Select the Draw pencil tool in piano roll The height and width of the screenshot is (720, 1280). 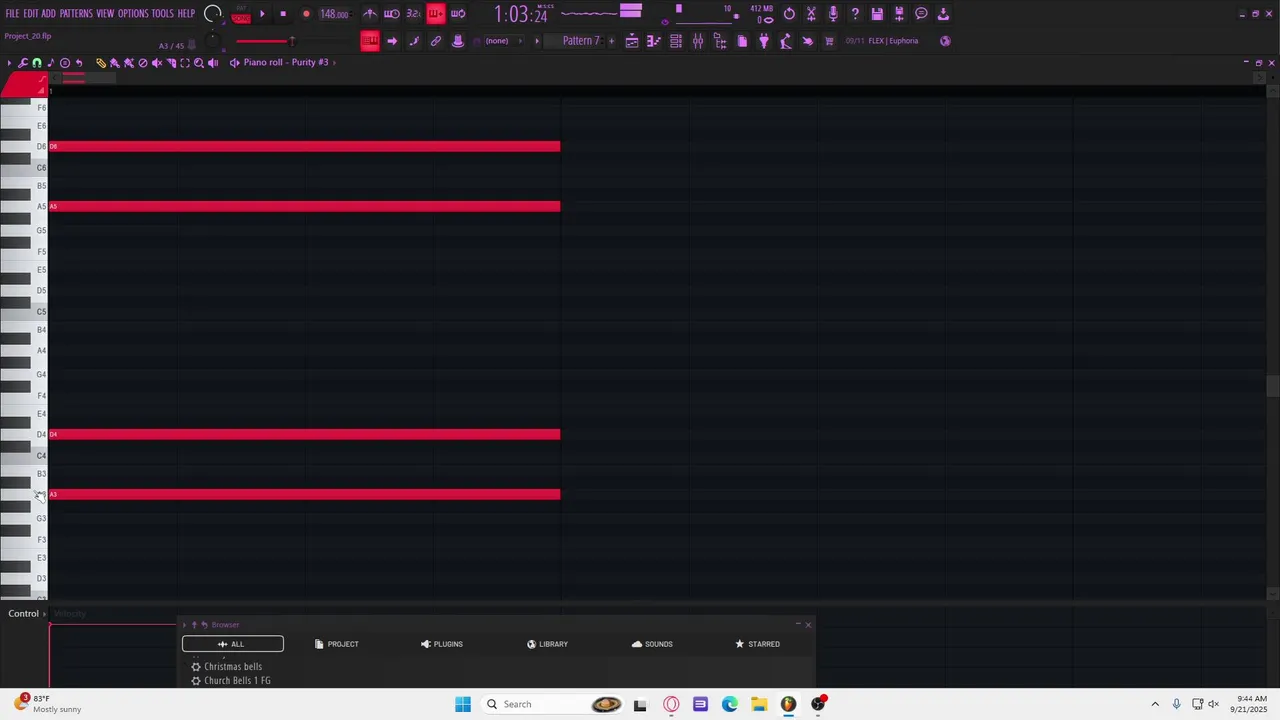[101, 63]
